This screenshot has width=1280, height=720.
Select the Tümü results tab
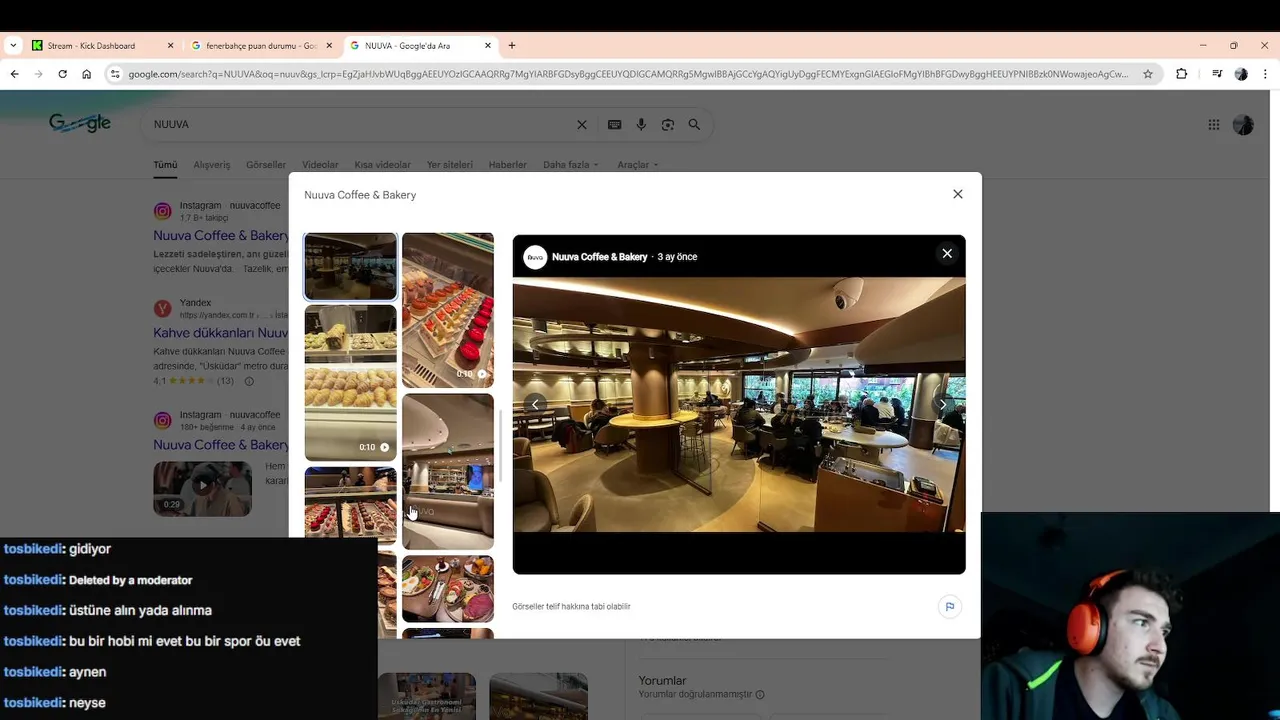165,165
